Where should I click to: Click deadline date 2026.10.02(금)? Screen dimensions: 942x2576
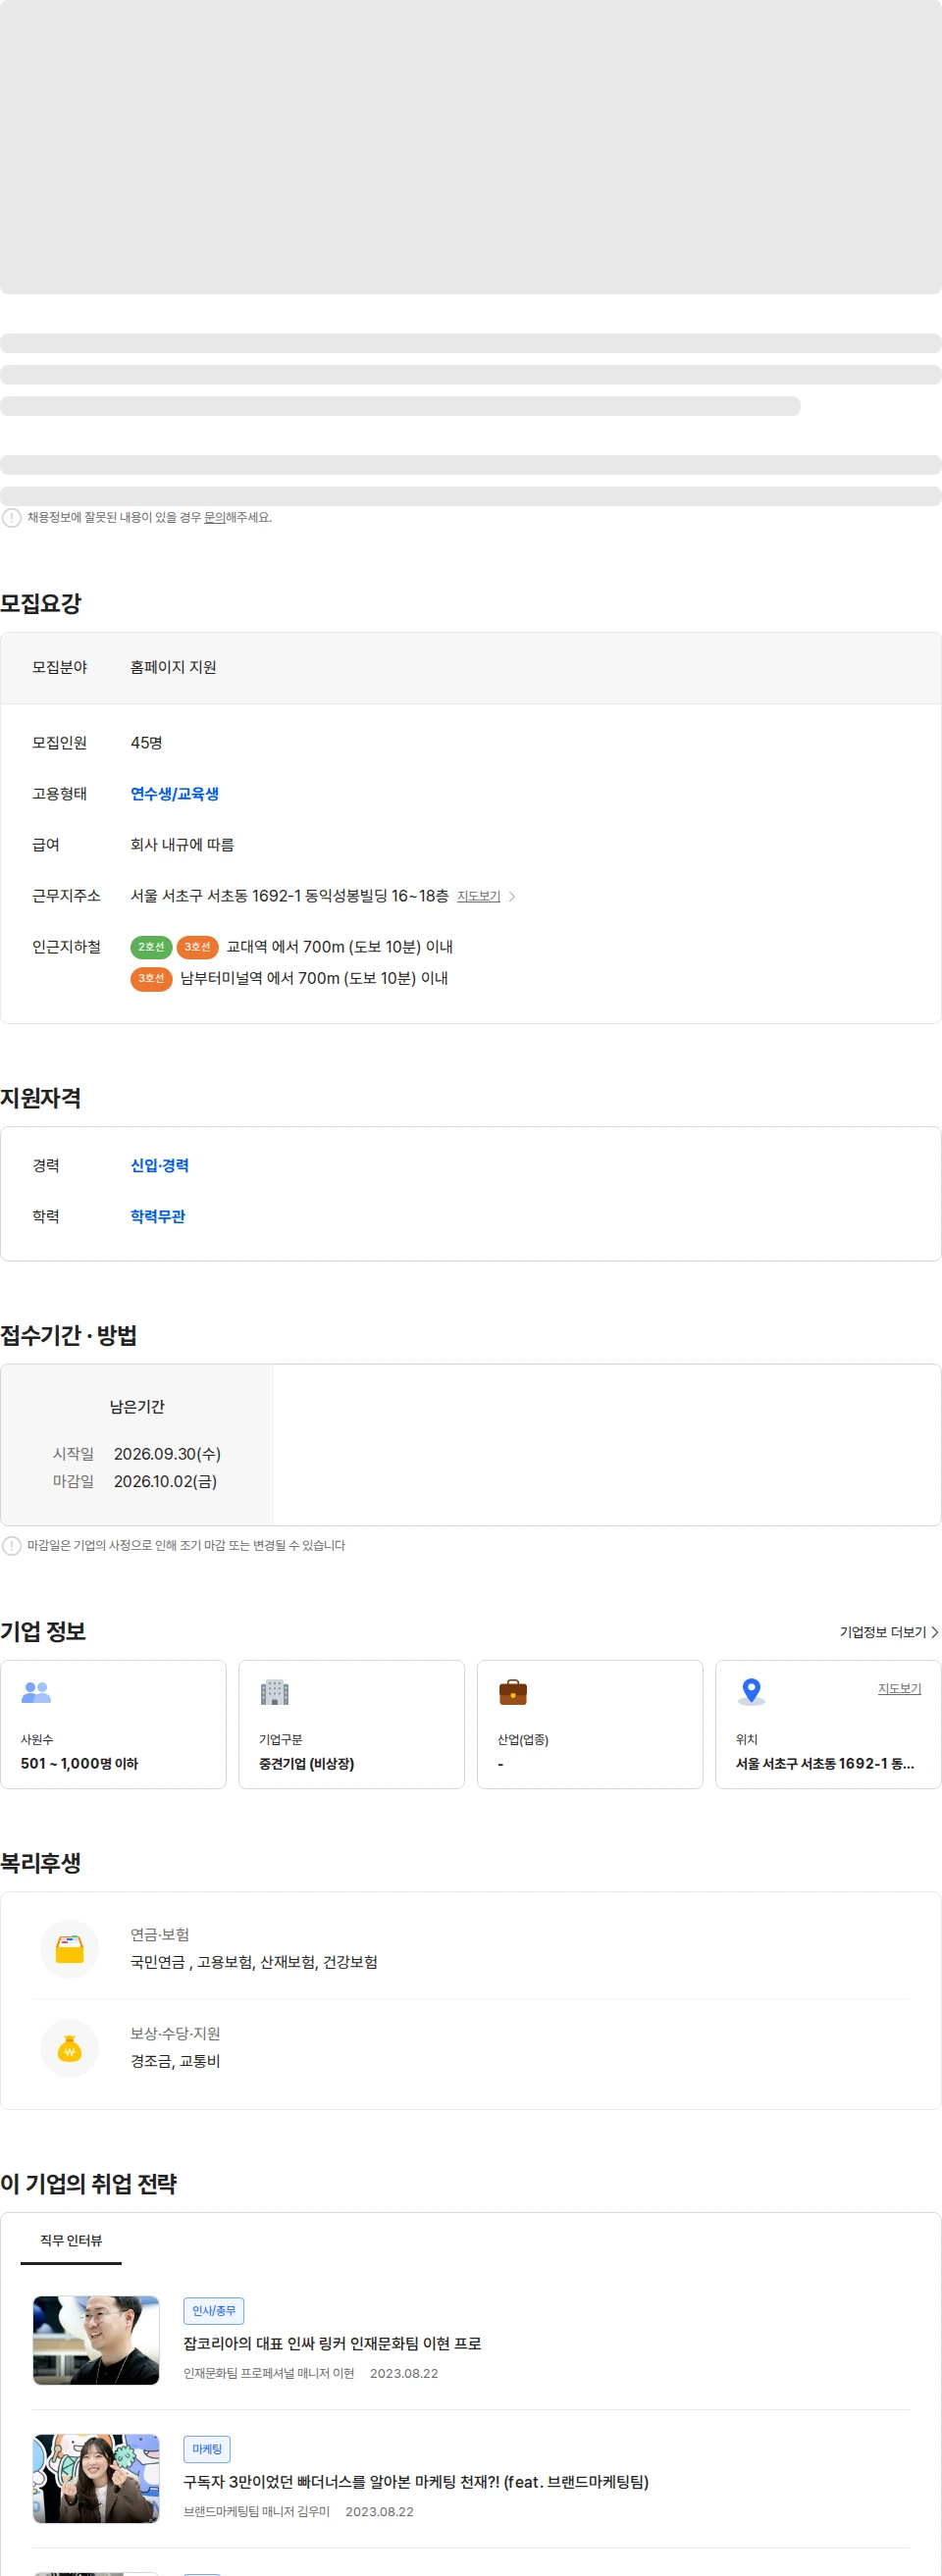pos(165,1481)
